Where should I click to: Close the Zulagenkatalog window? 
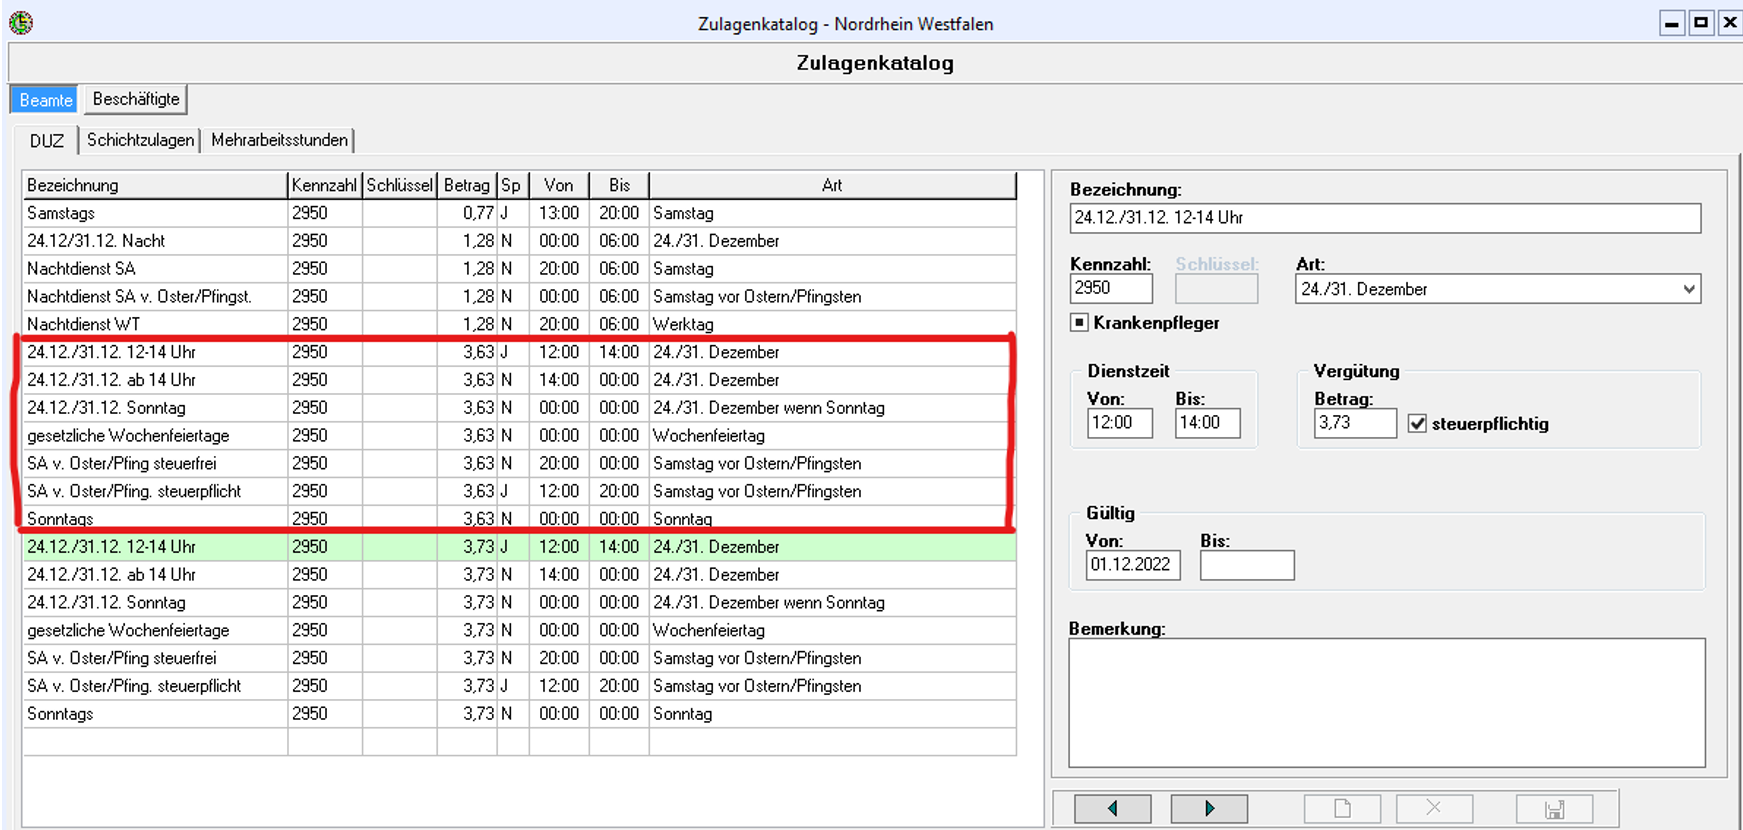[x=1730, y=23]
